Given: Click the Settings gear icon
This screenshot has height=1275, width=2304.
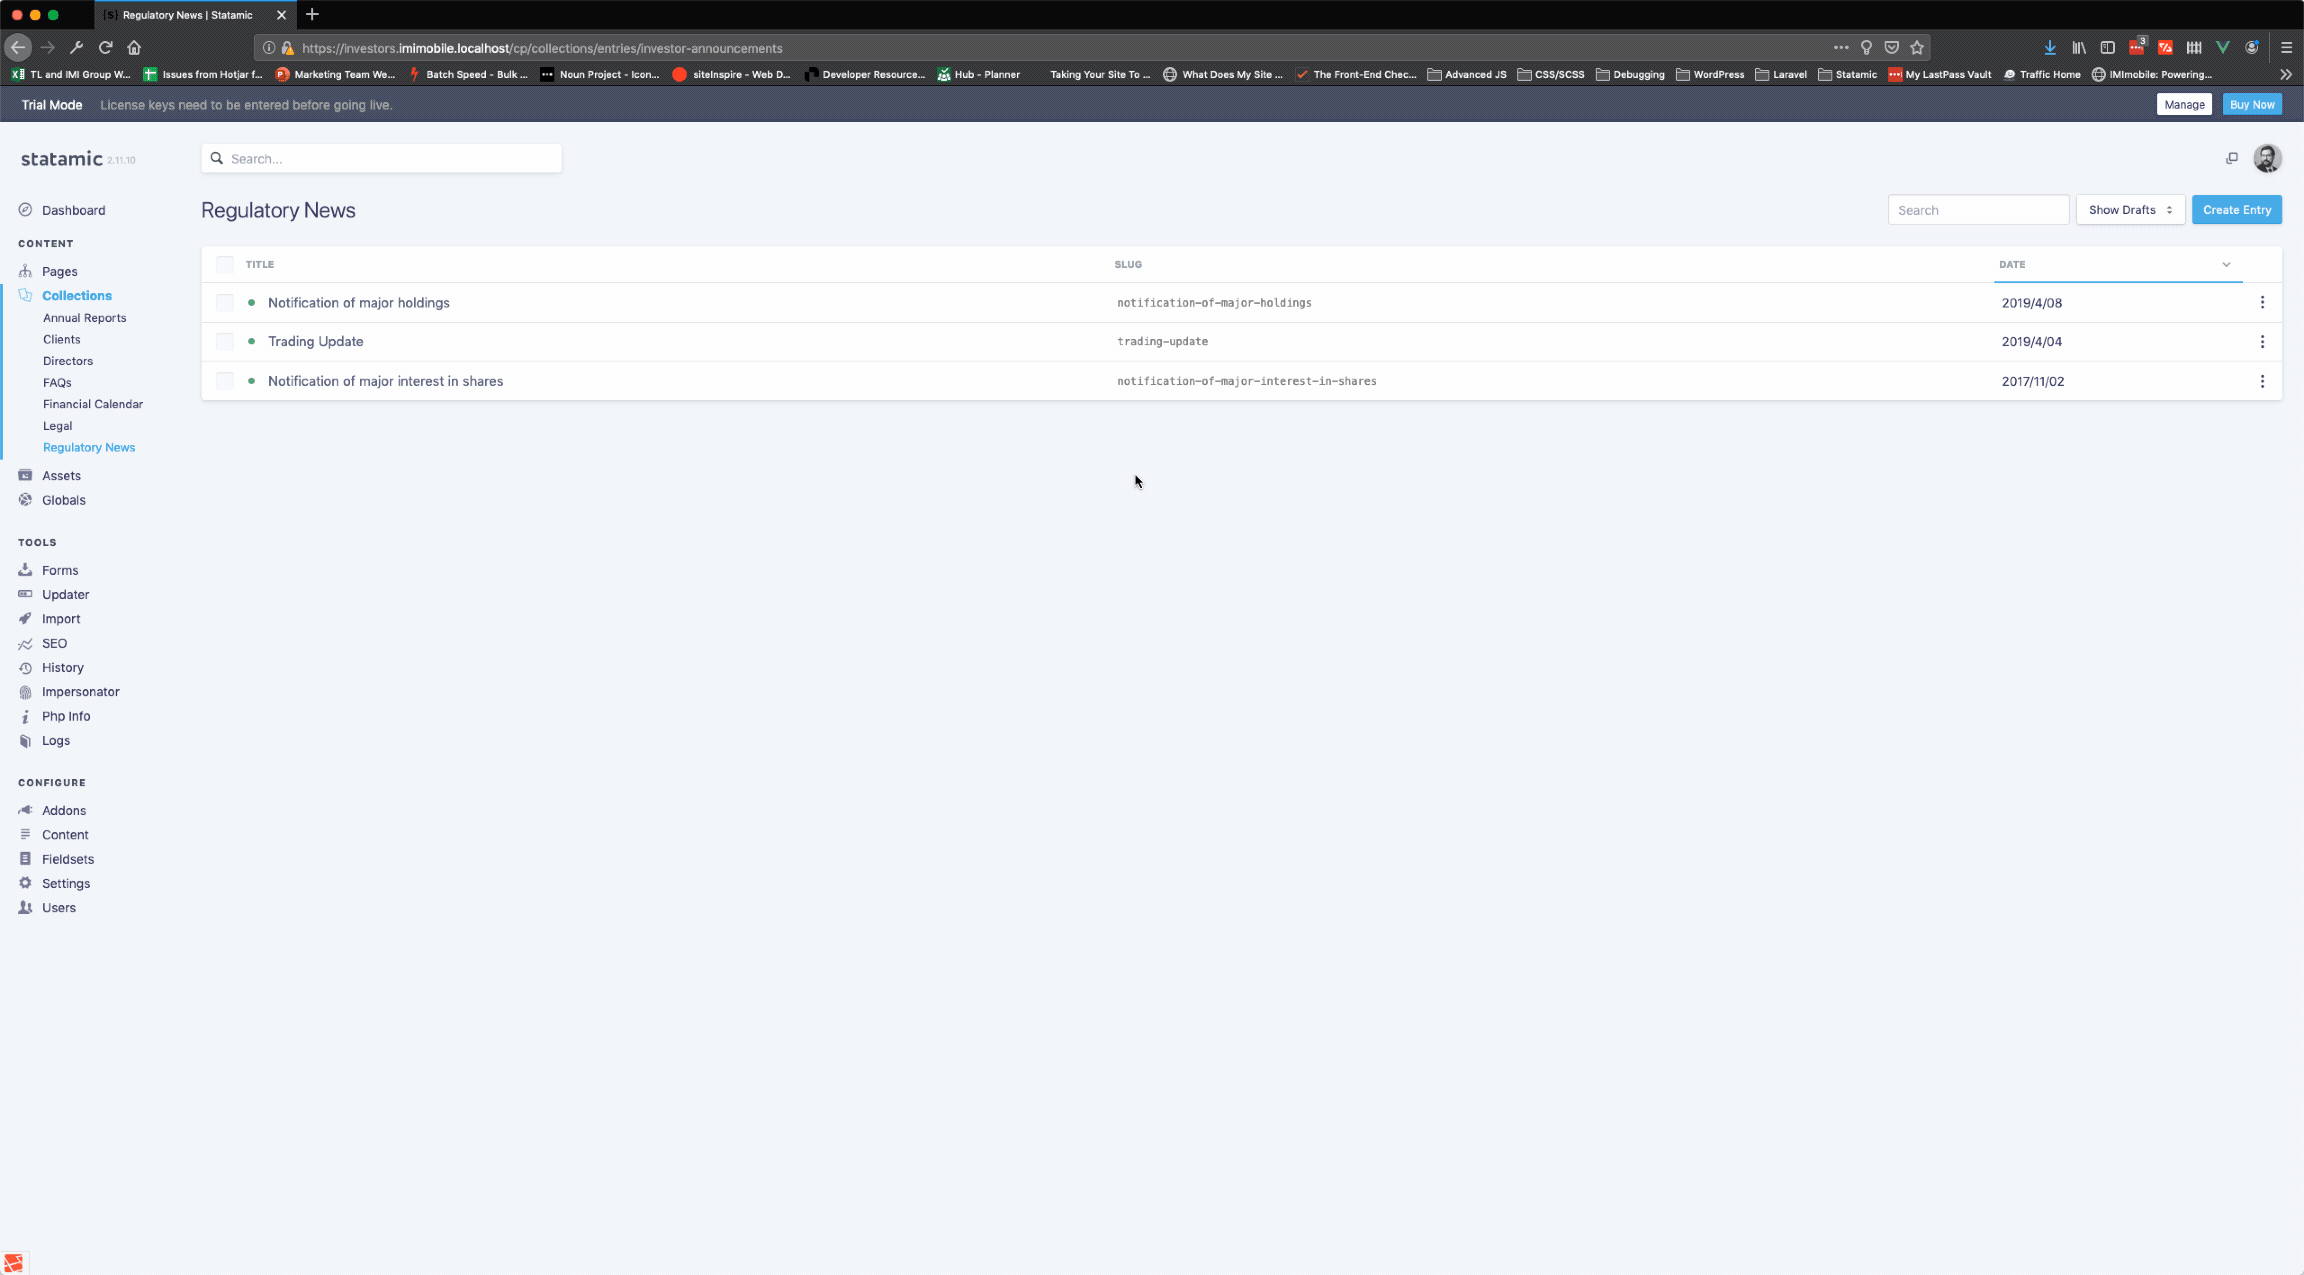Looking at the screenshot, I should (x=25, y=883).
